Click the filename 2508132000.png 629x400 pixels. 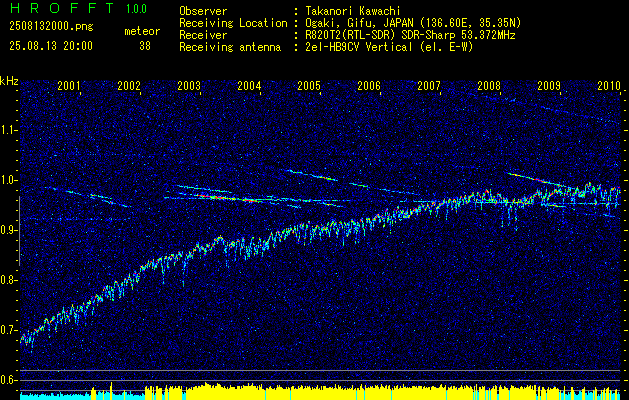pos(51,27)
